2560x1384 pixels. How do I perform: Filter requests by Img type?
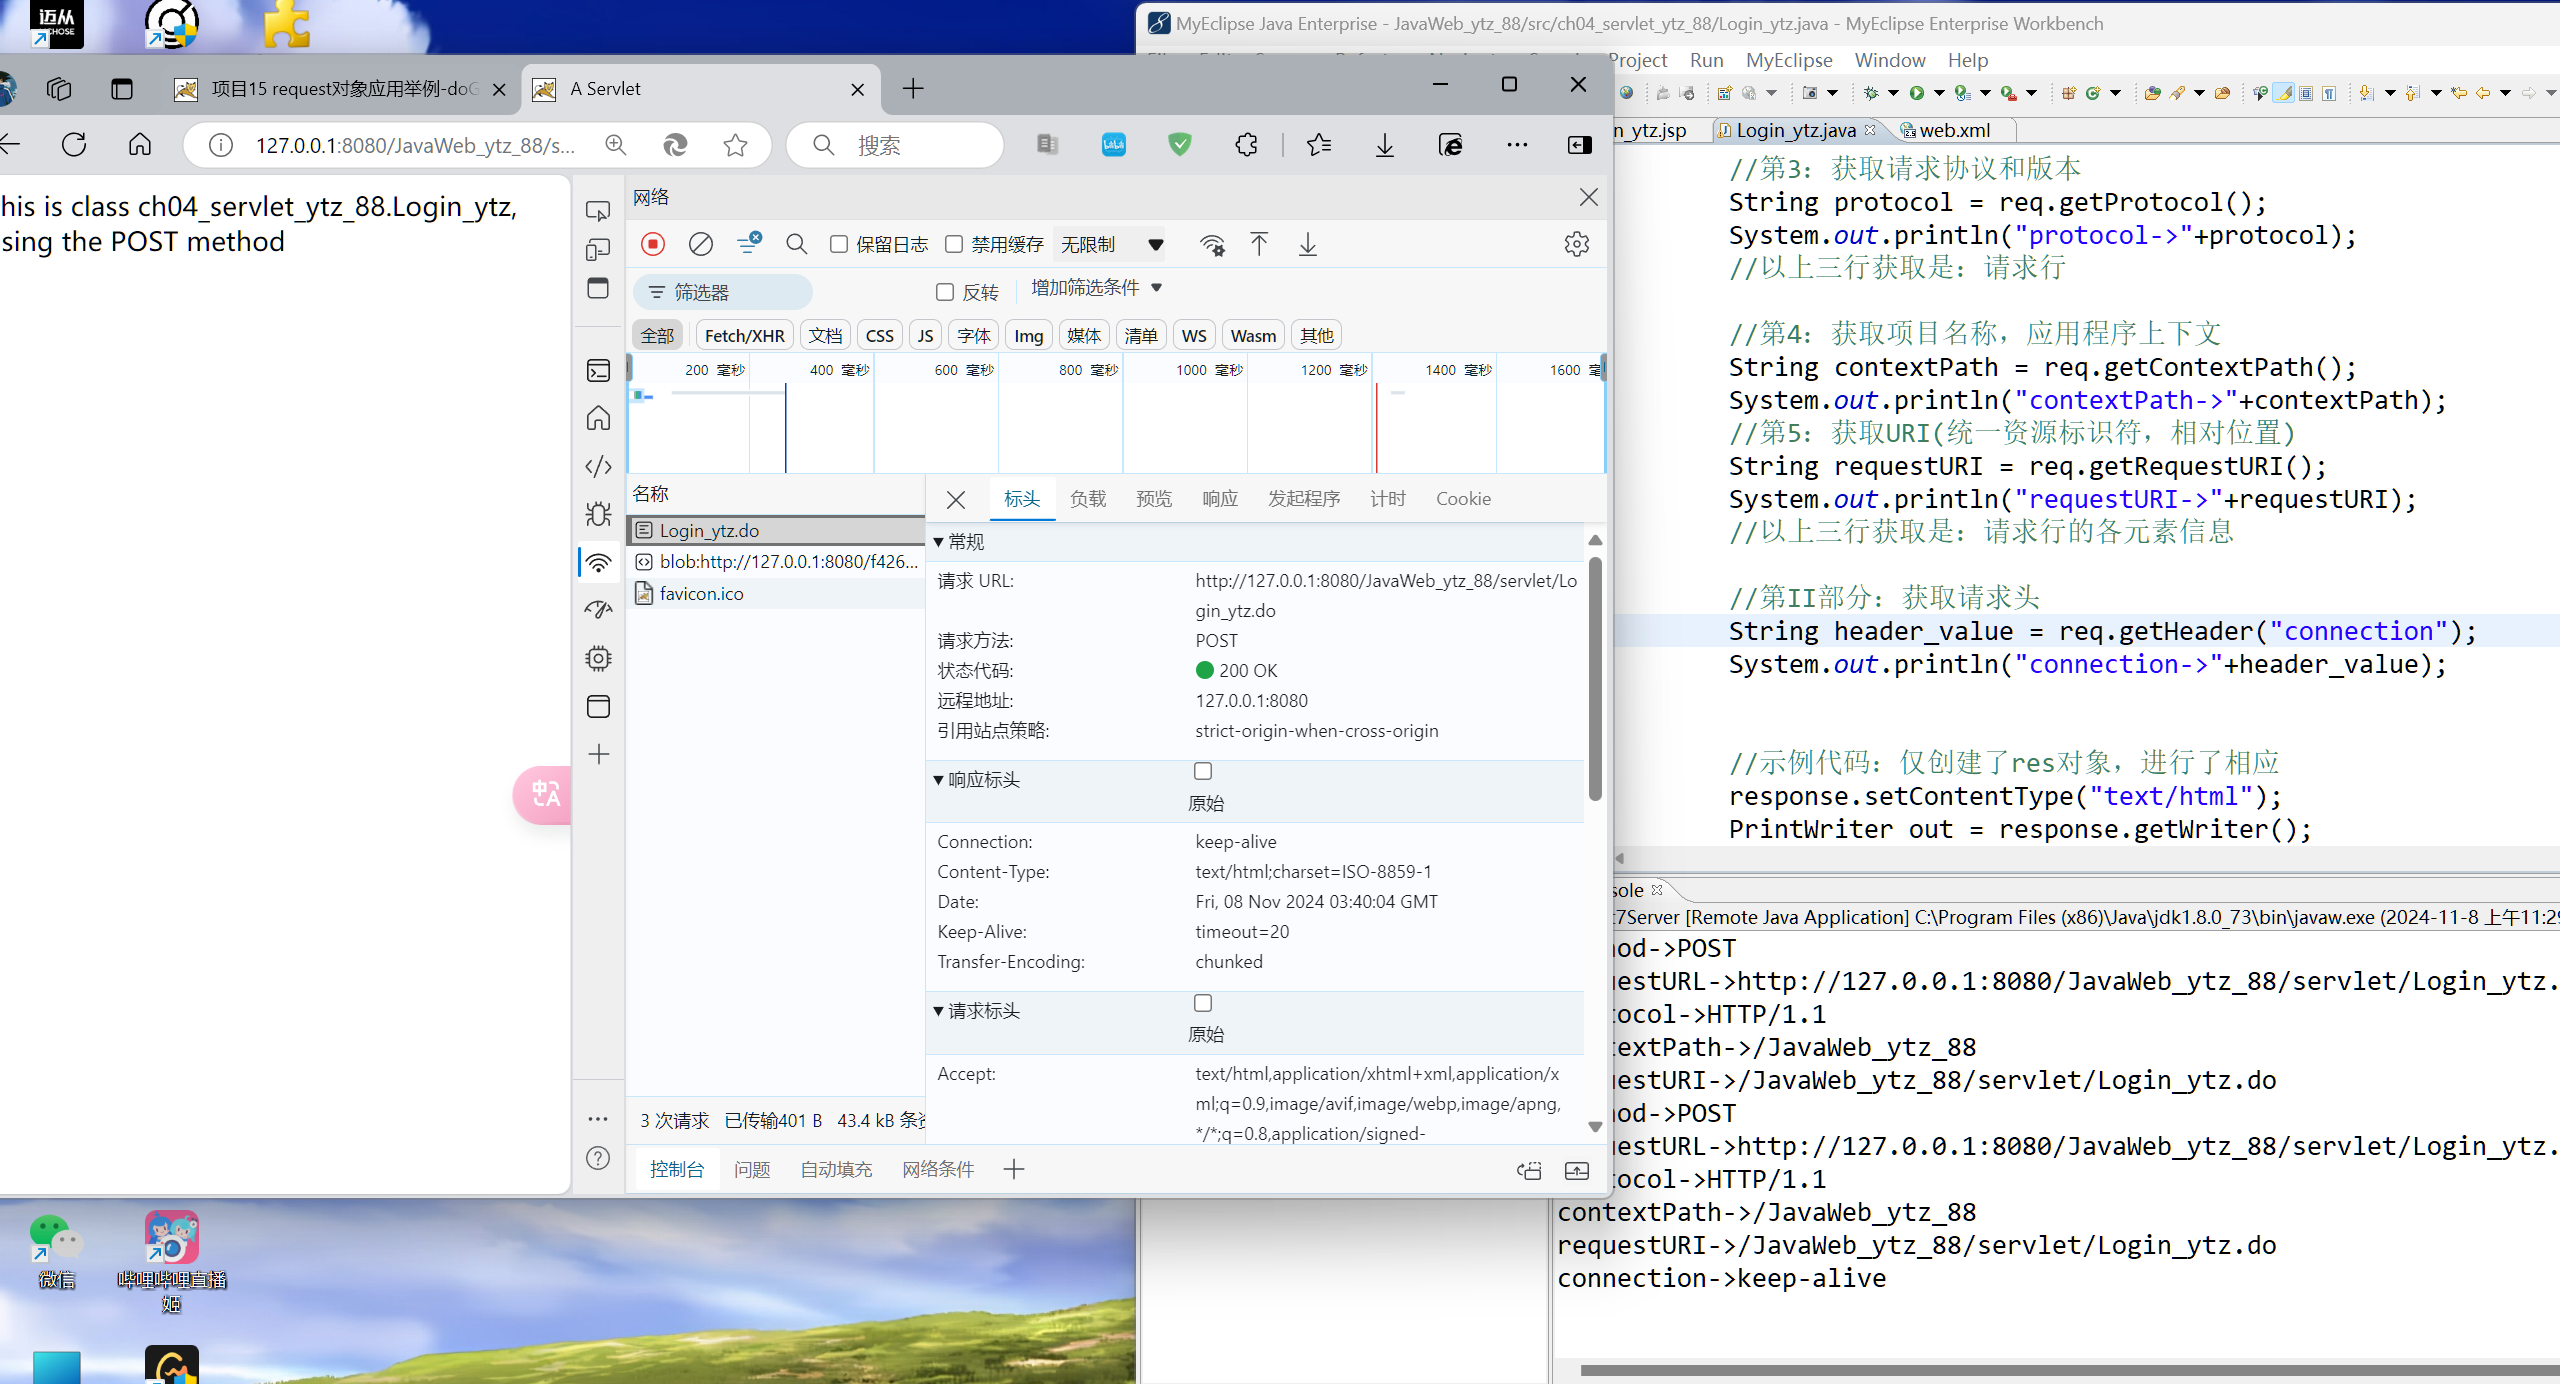pos(1028,335)
